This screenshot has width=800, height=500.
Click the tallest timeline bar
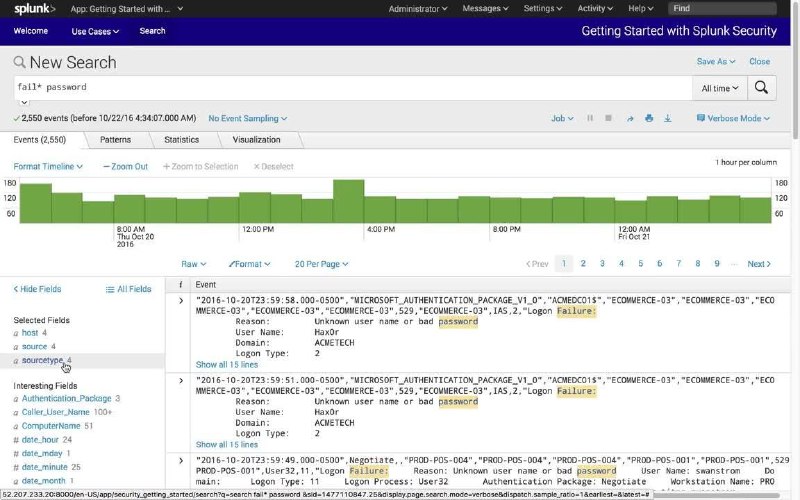(x=348, y=201)
